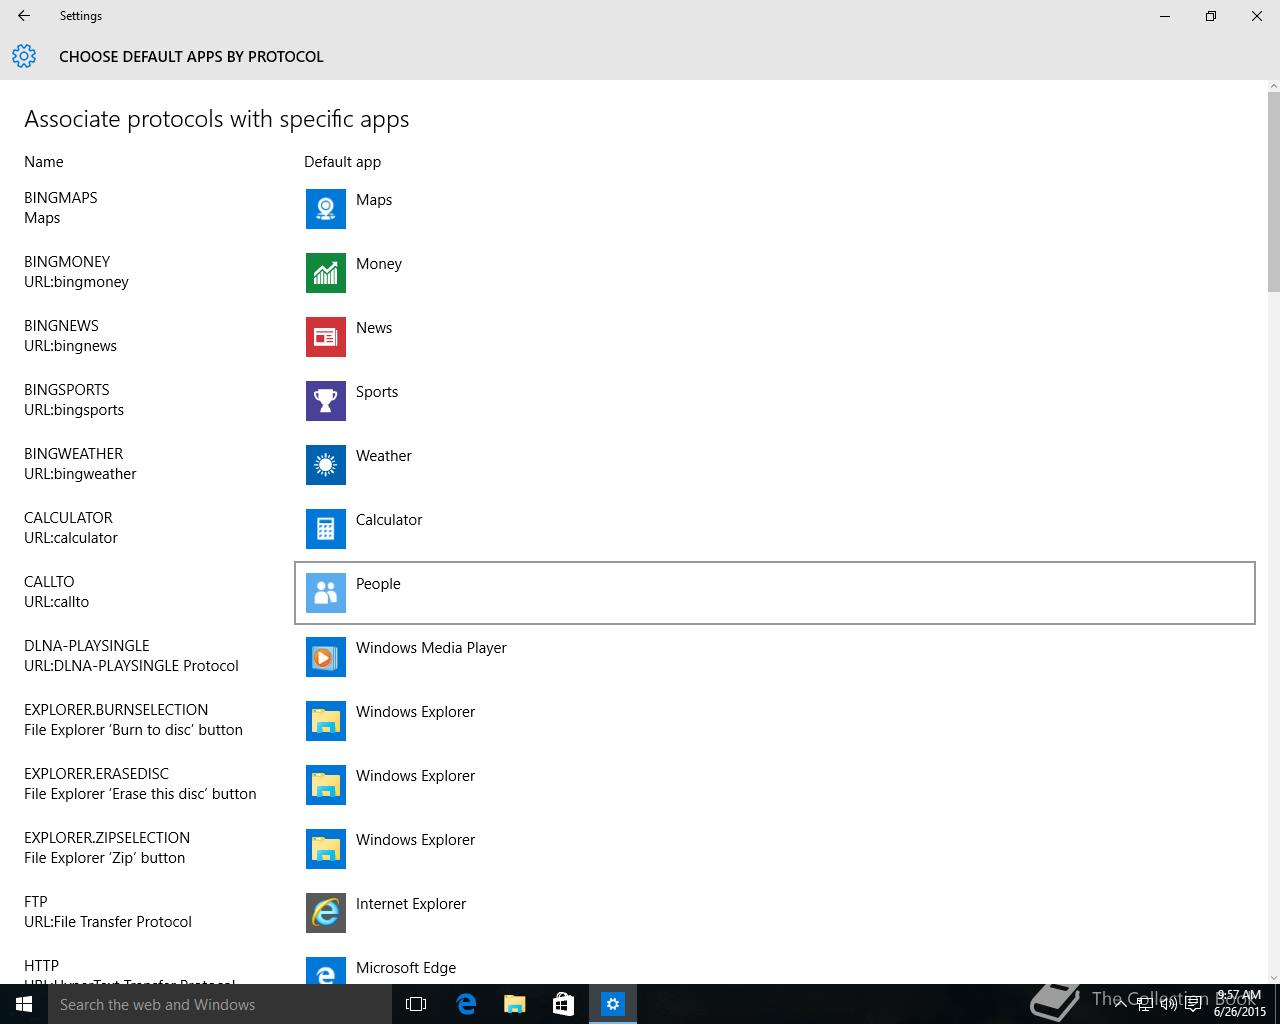Click the Windows Media Player icon
Screen dimensions: 1280x1024
(325, 657)
